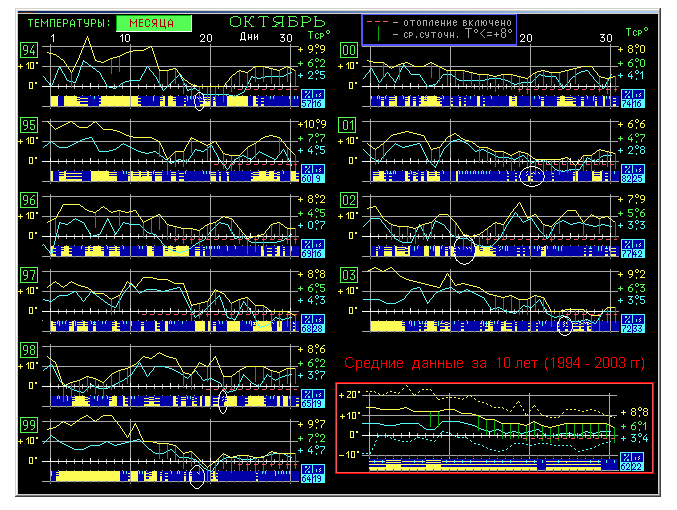Click the +8,0 maximum value for year 00
Screen dimensions: 677x510
point(632,49)
